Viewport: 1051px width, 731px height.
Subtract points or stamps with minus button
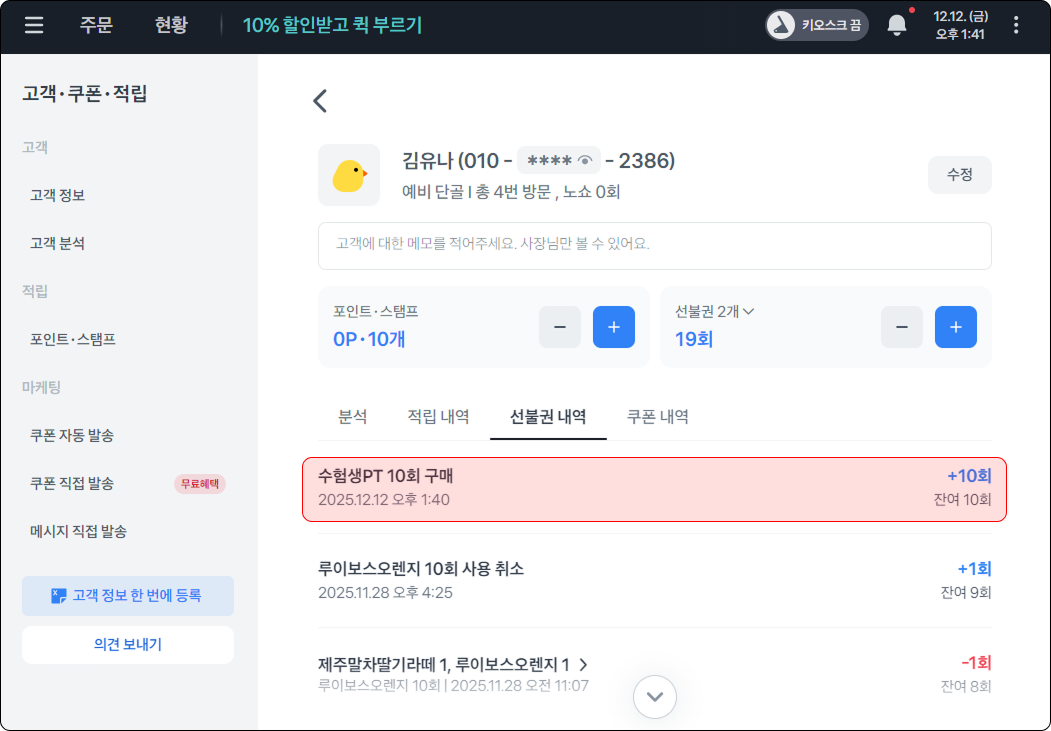560,327
